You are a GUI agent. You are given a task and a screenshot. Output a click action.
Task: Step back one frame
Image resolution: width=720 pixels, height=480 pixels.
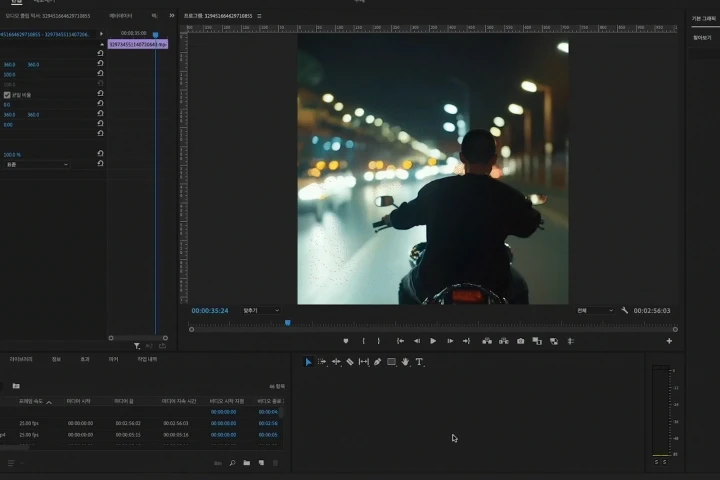click(x=417, y=341)
